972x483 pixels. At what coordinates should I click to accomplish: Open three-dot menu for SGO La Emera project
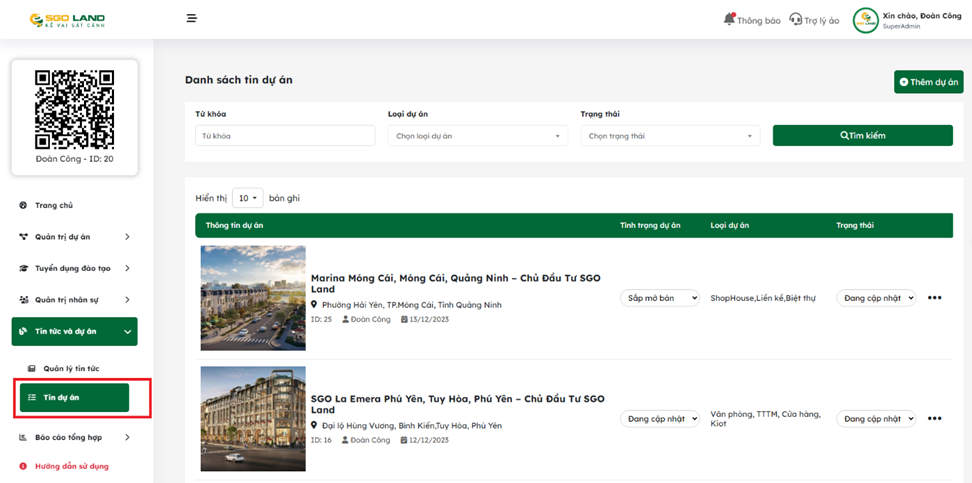934,419
